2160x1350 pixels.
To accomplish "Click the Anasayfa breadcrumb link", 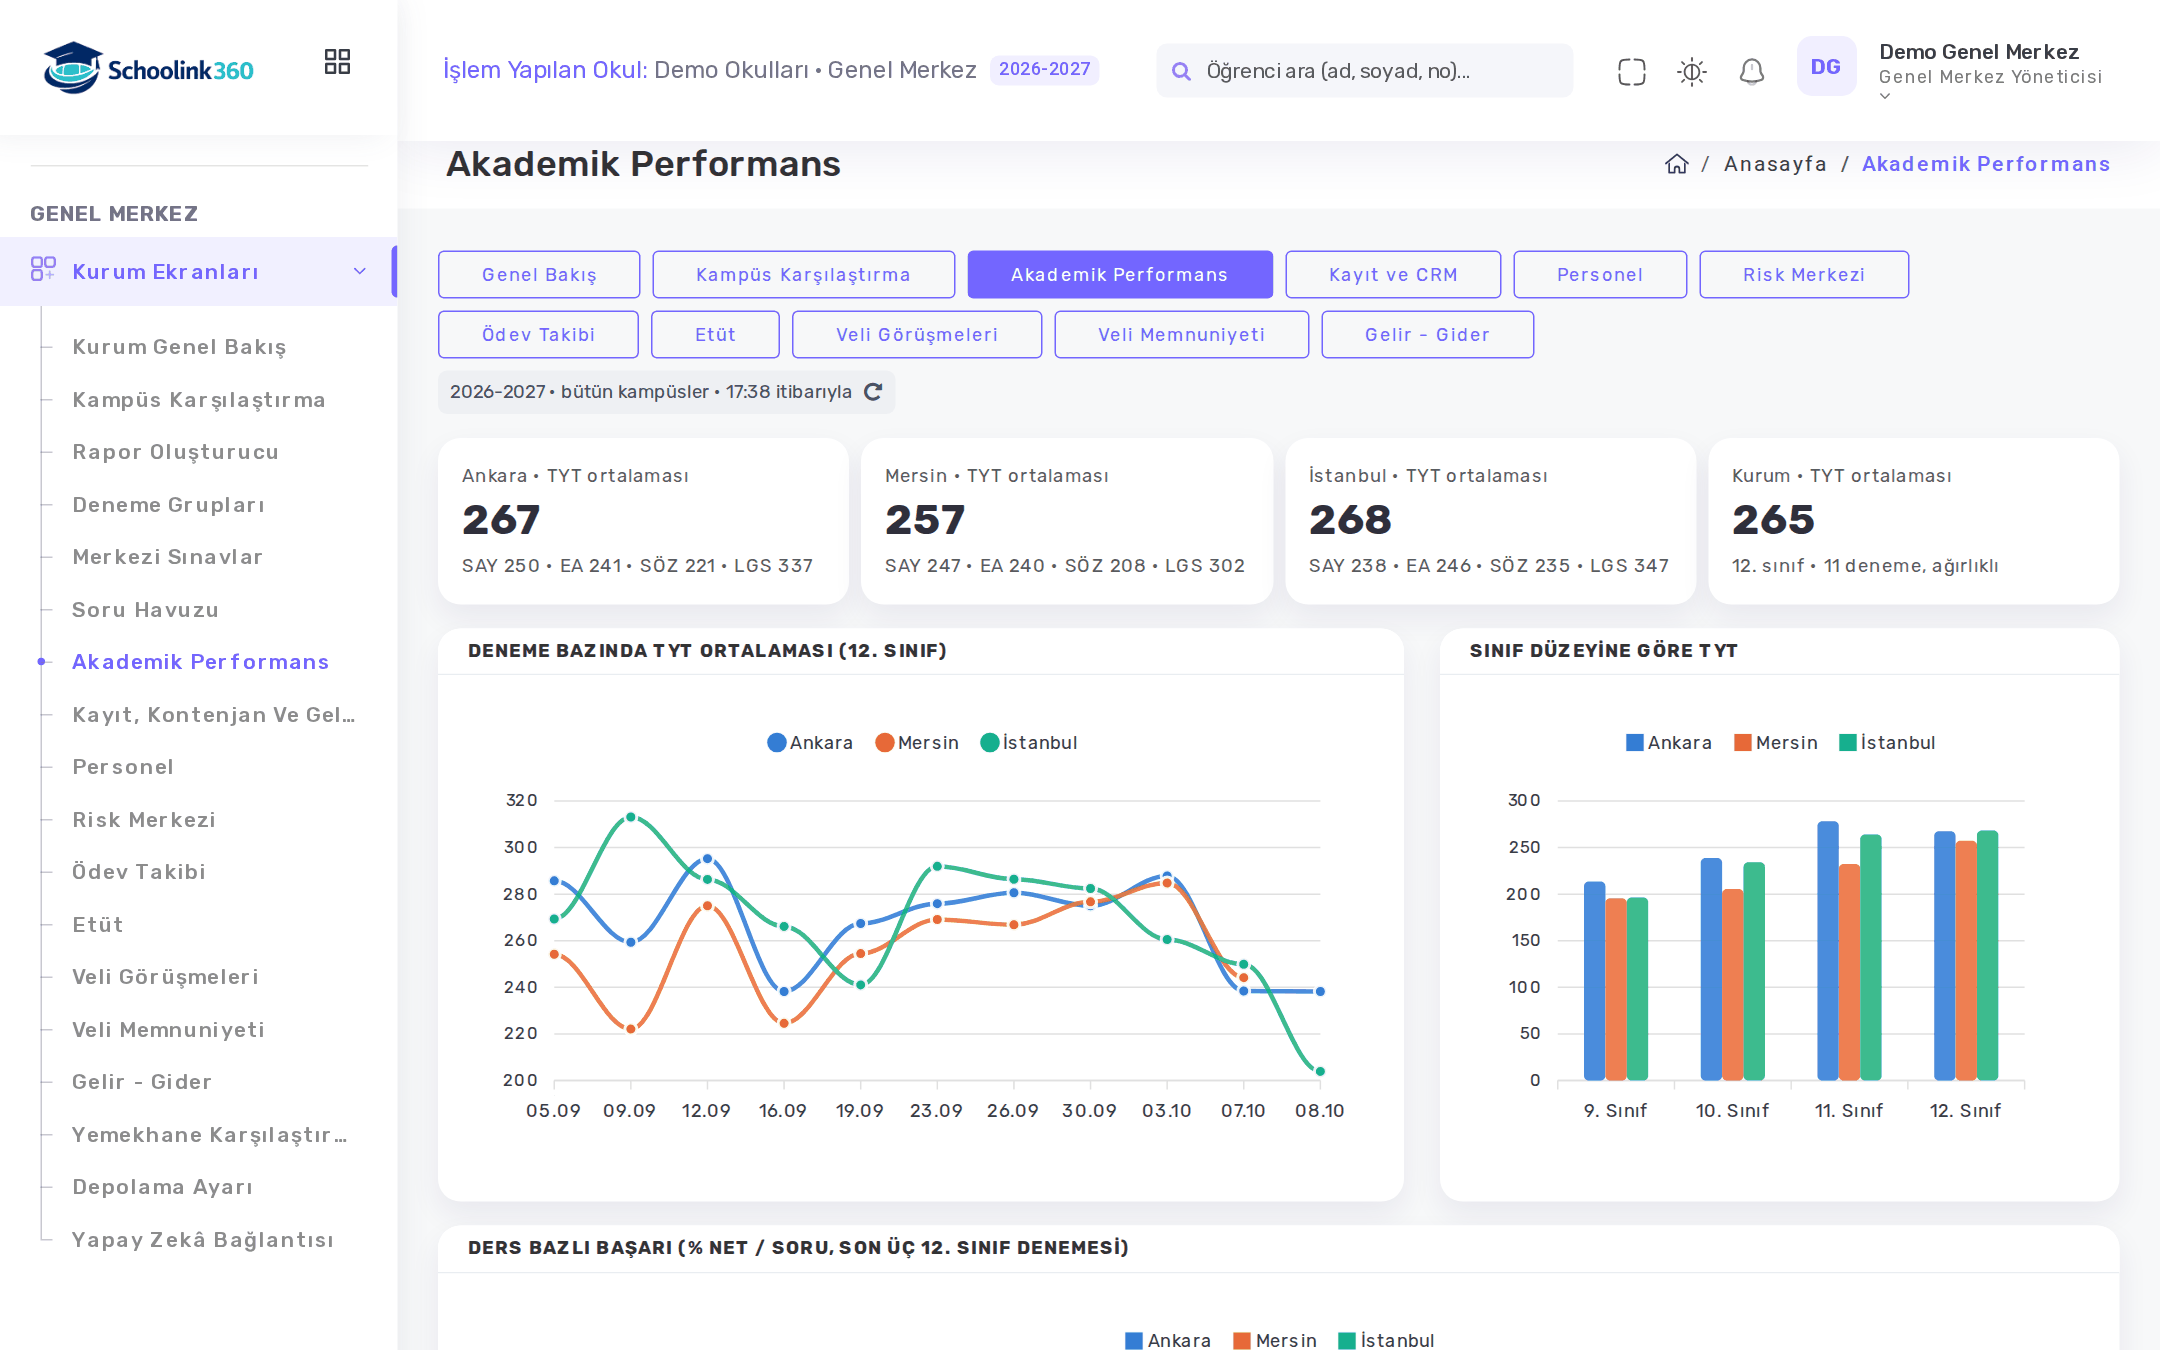I will 1775,164.
